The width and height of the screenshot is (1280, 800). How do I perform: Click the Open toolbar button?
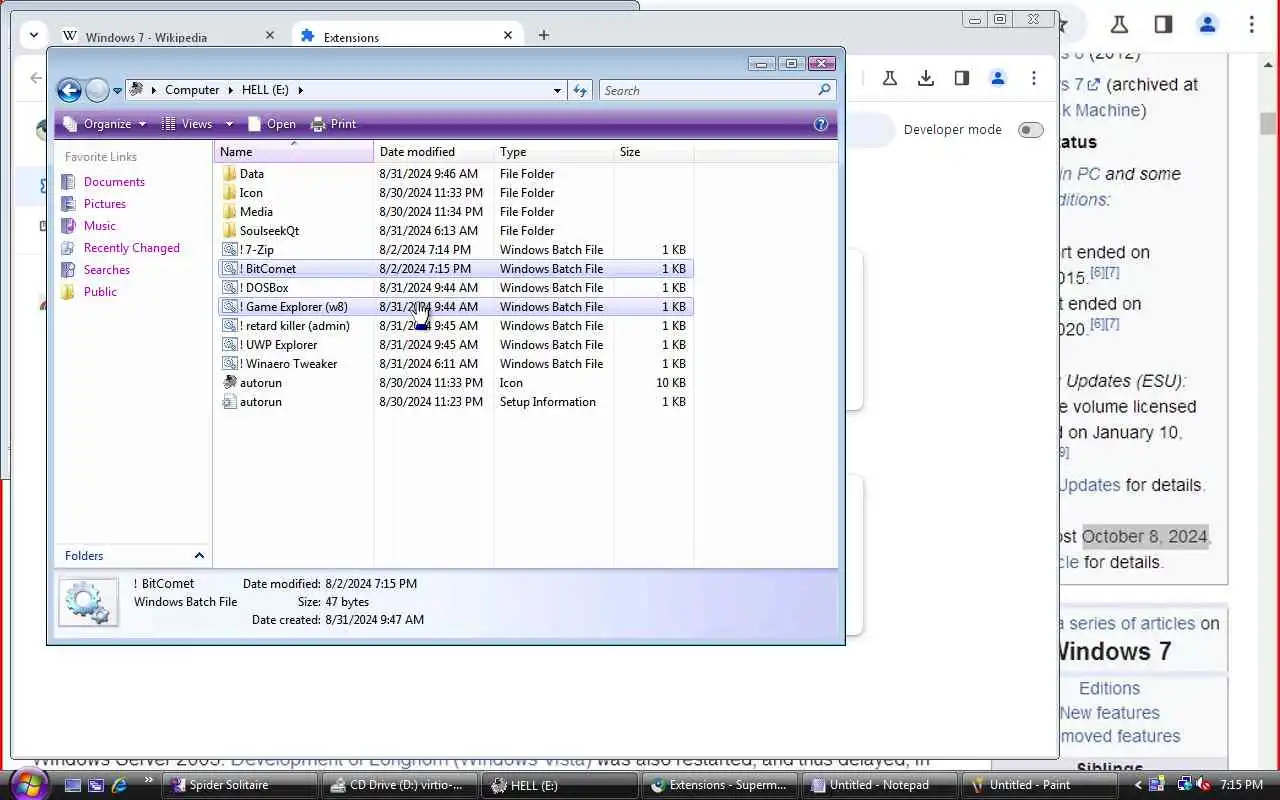(271, 124)
